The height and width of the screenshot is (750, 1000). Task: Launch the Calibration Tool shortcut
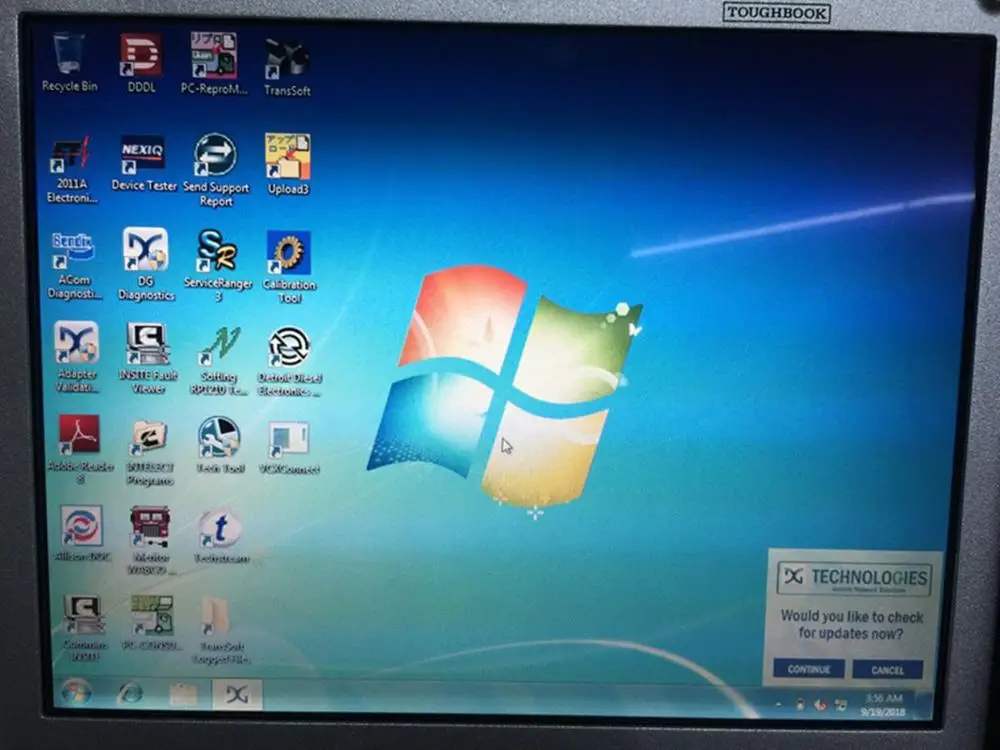(x=289, y=267)
